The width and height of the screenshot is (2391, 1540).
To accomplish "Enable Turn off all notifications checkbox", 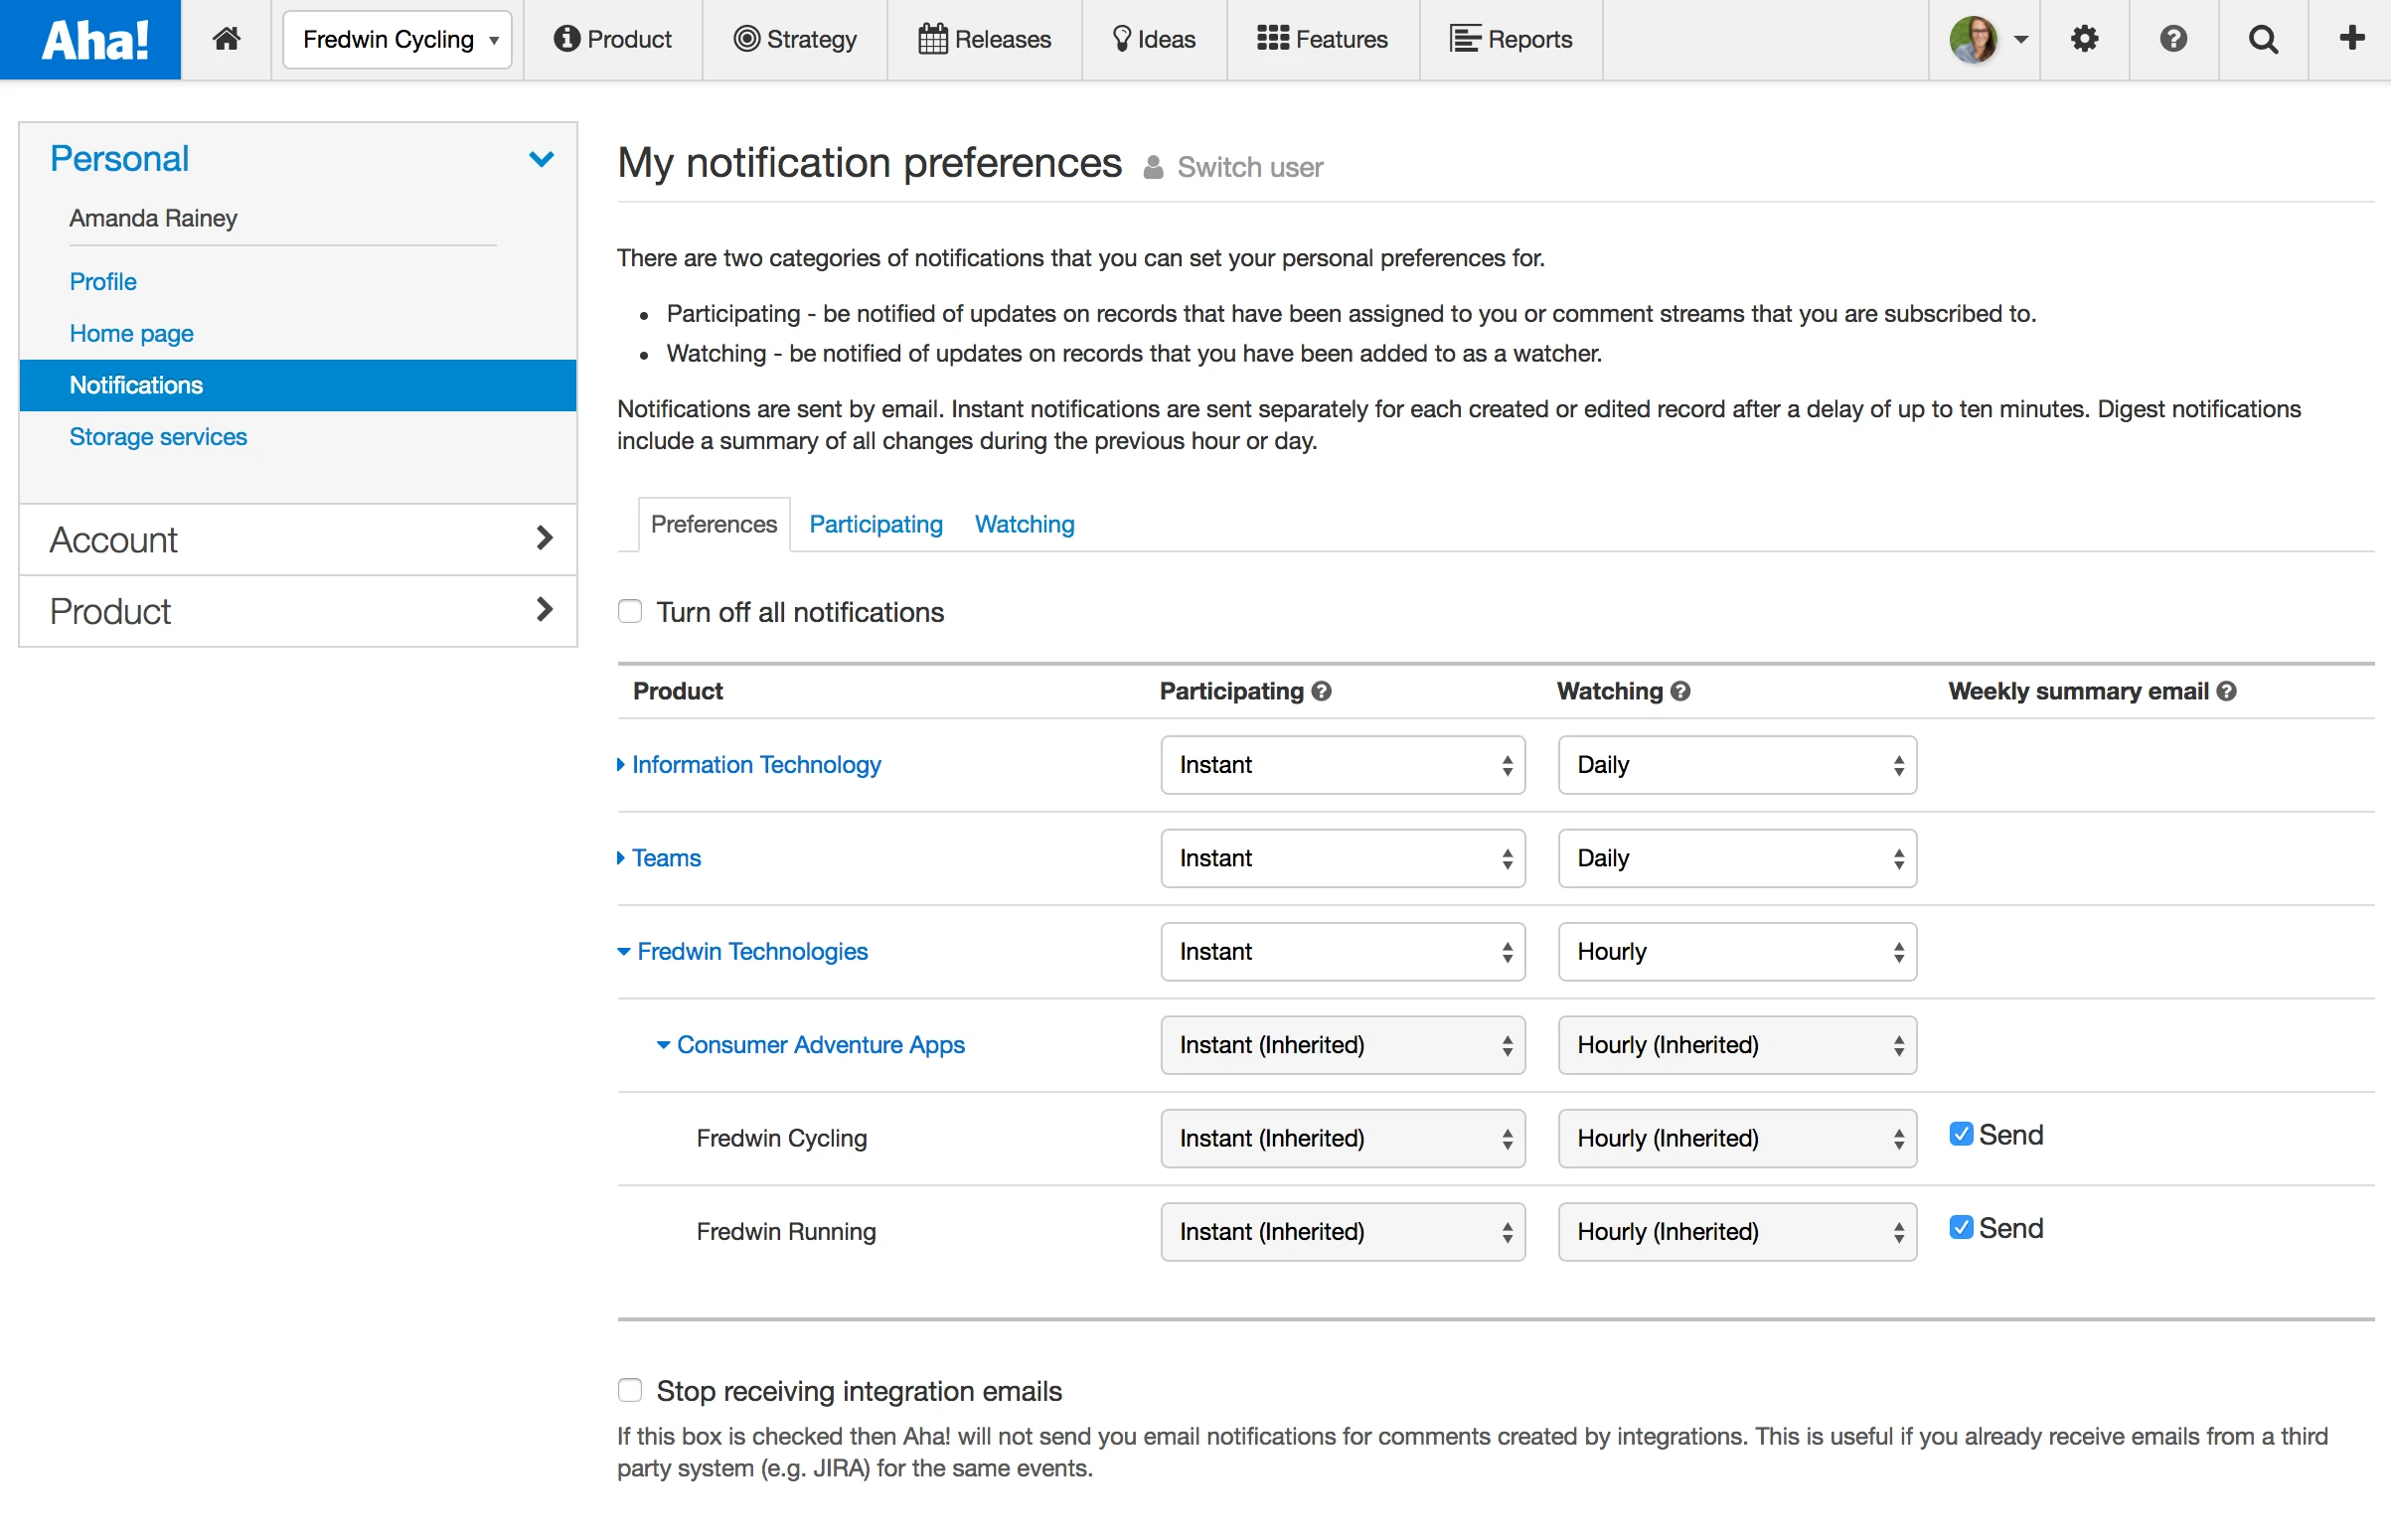I will click(x=630, y=611).
